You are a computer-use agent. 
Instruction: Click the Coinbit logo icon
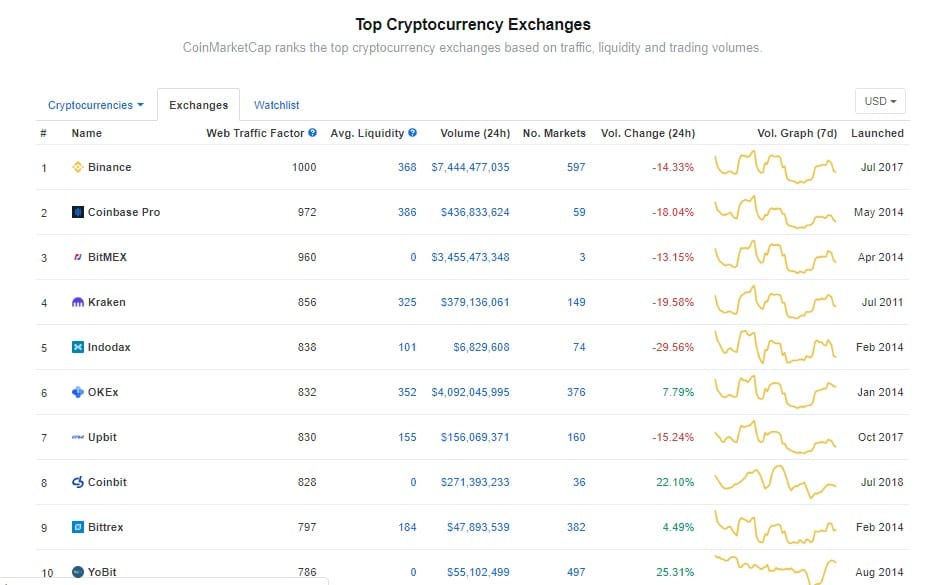tap(78, 482)
